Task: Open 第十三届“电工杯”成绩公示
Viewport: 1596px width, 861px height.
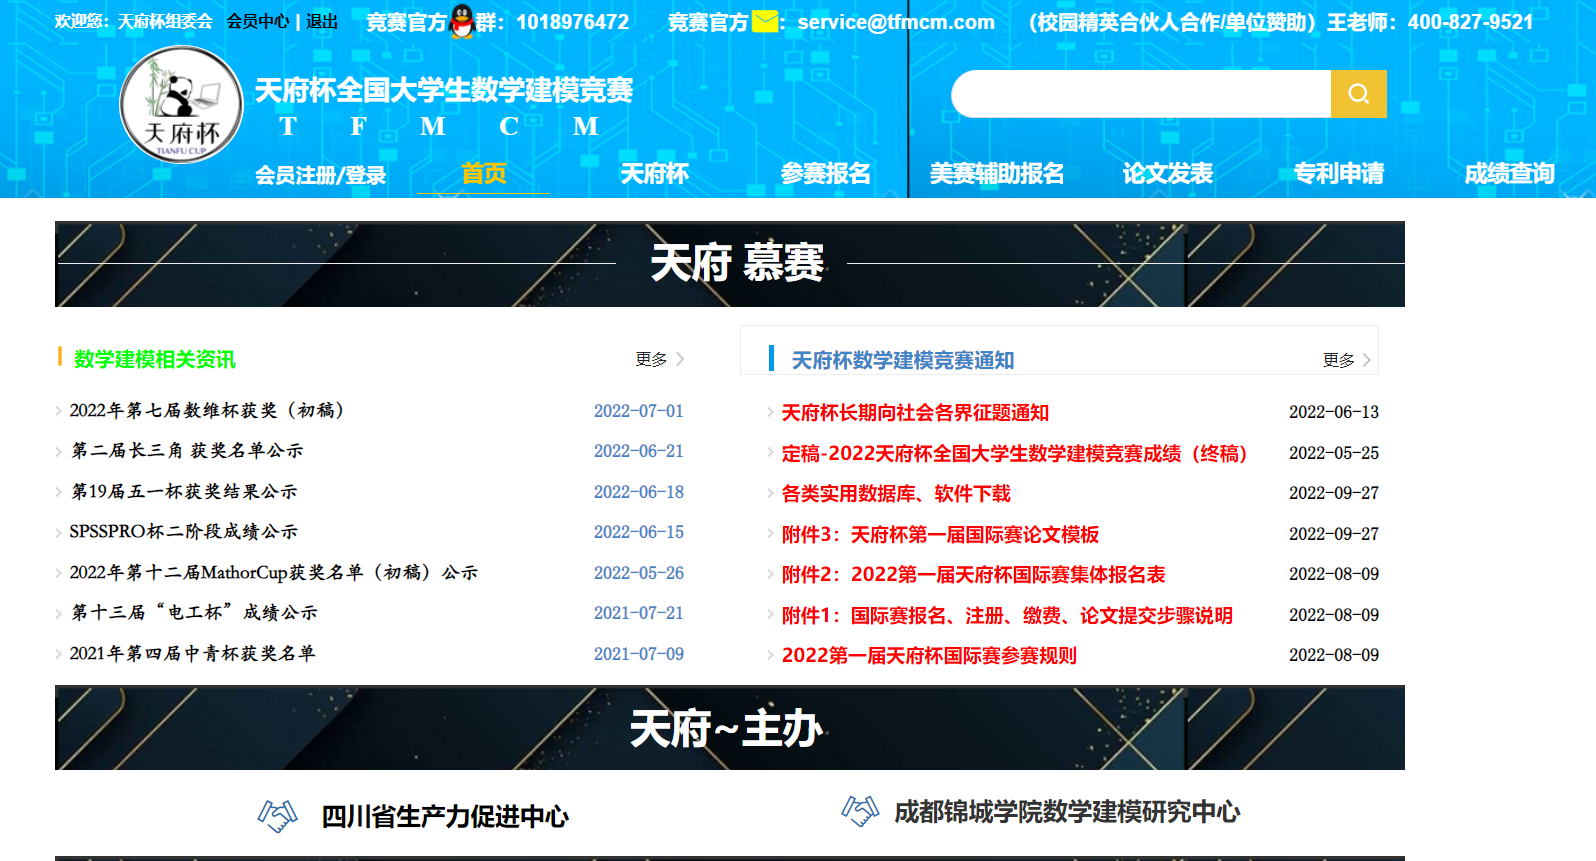Action: [x=194, y=613]
